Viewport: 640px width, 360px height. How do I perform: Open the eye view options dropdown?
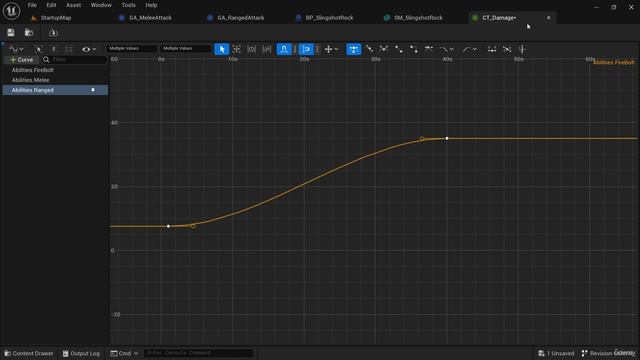pyautogui.click(x=89, y=49)
